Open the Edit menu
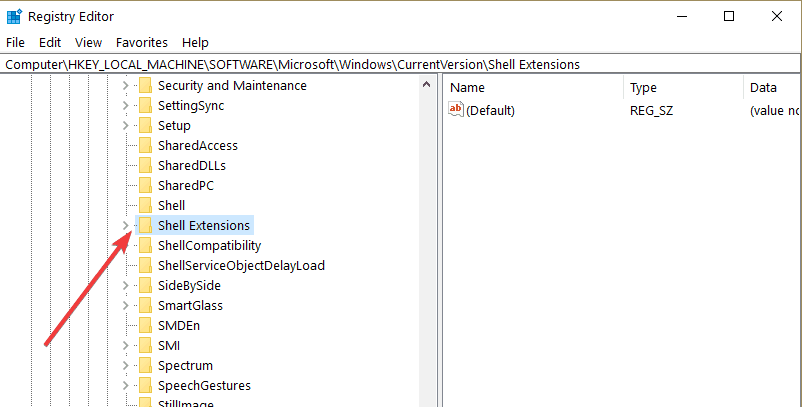 pos(50,42)
